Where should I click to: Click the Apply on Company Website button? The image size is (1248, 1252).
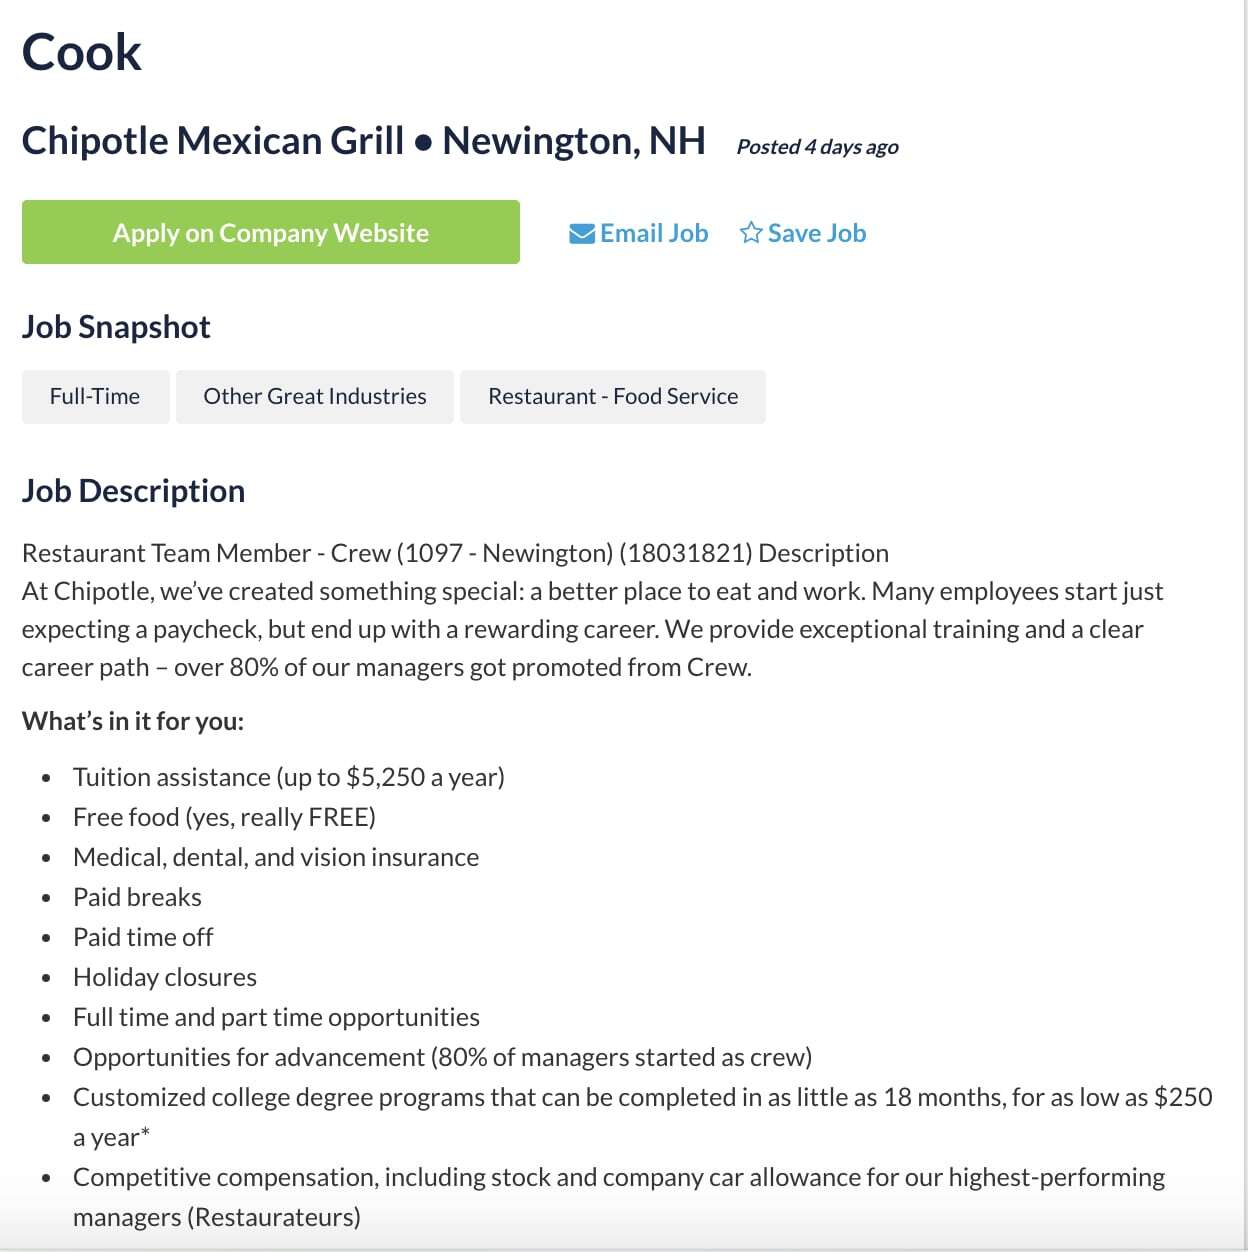[x=271, y=232]
